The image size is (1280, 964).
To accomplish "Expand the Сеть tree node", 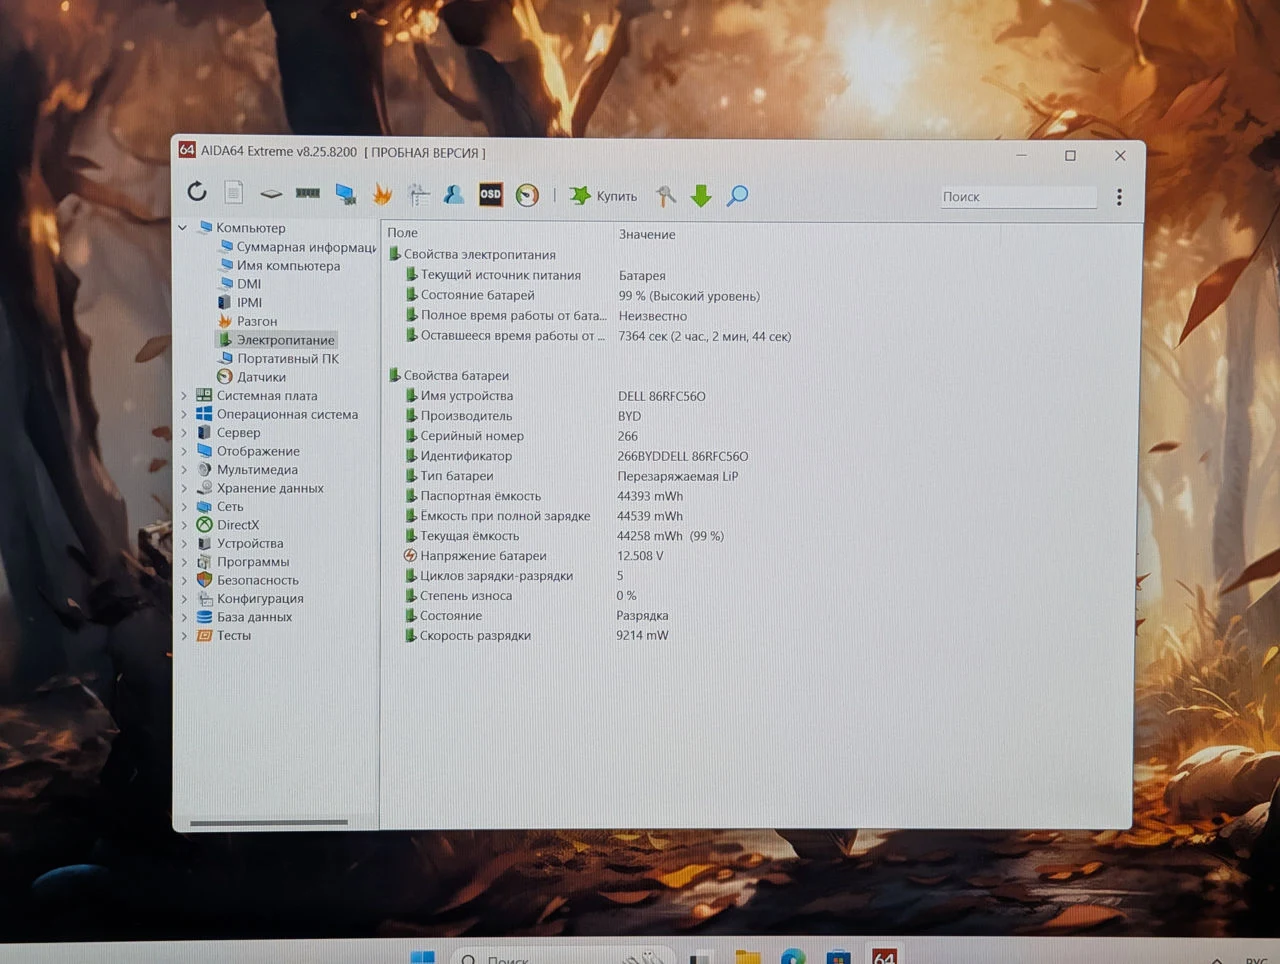I will 184,507.
